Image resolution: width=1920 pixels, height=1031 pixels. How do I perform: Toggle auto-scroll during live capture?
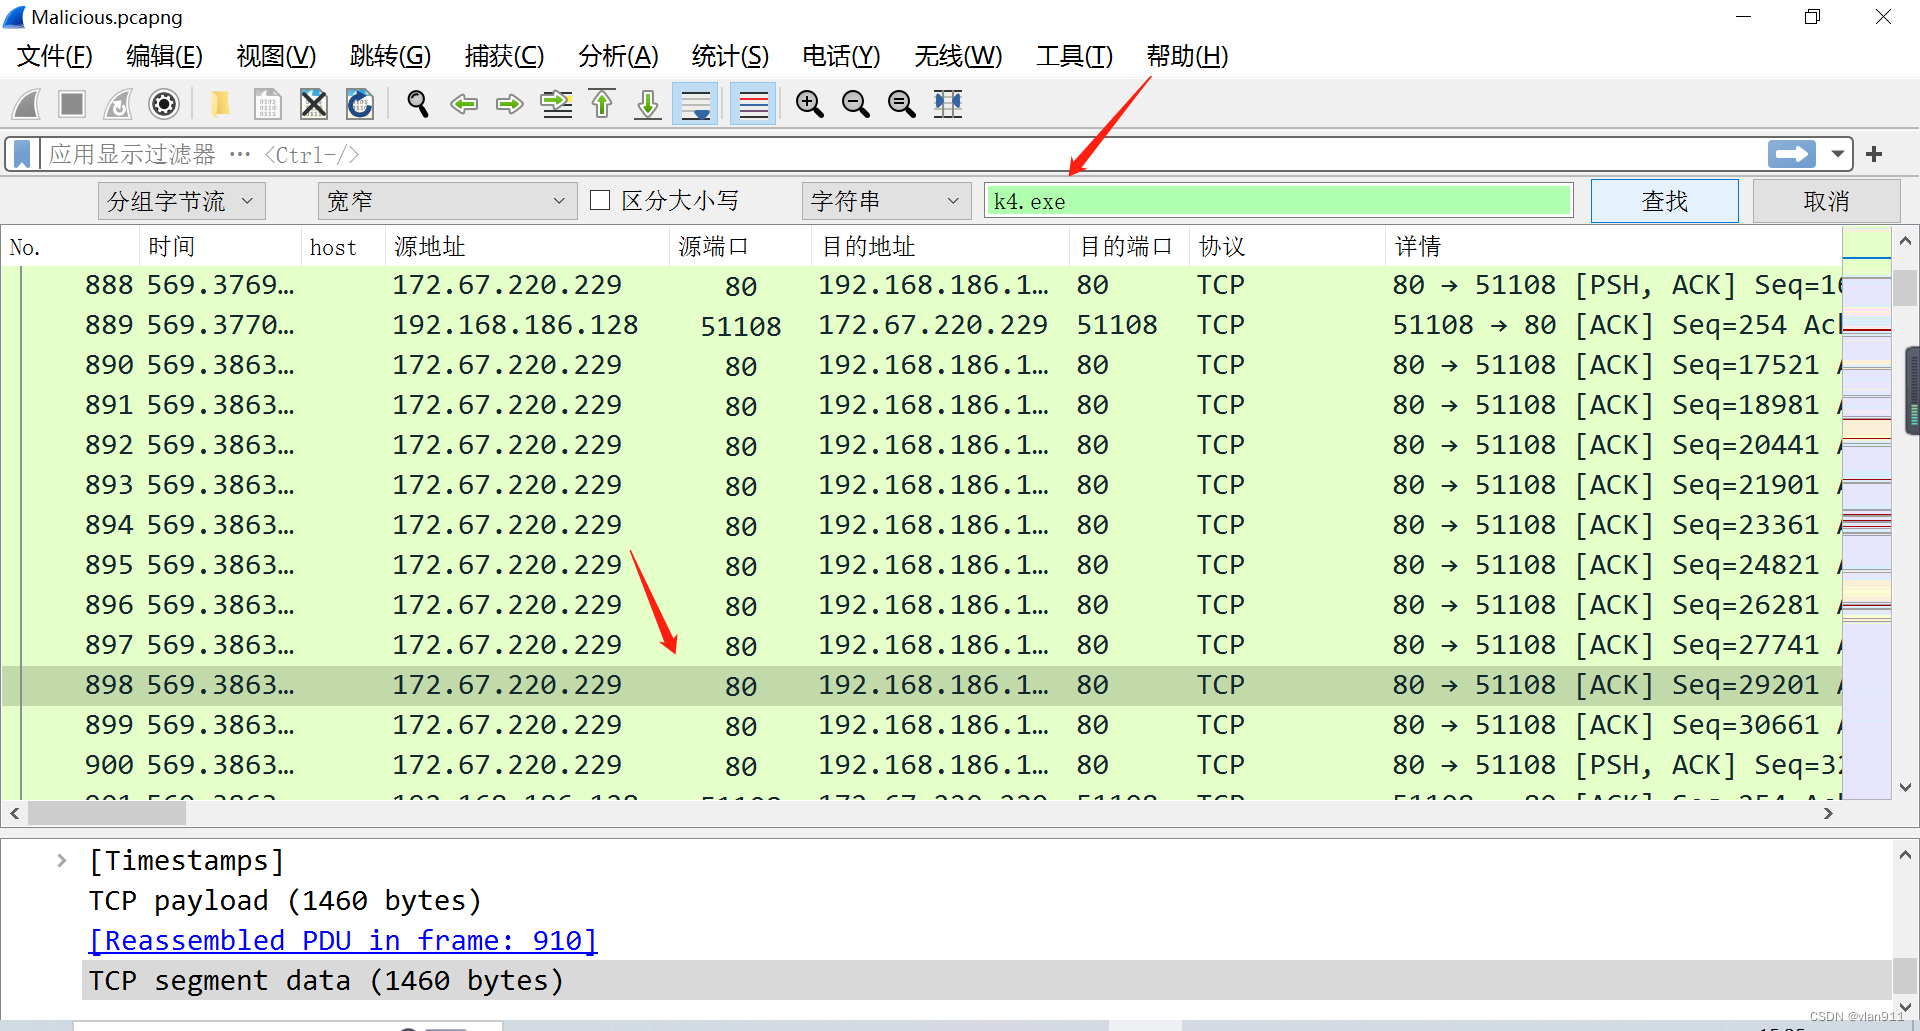[696, 104]
